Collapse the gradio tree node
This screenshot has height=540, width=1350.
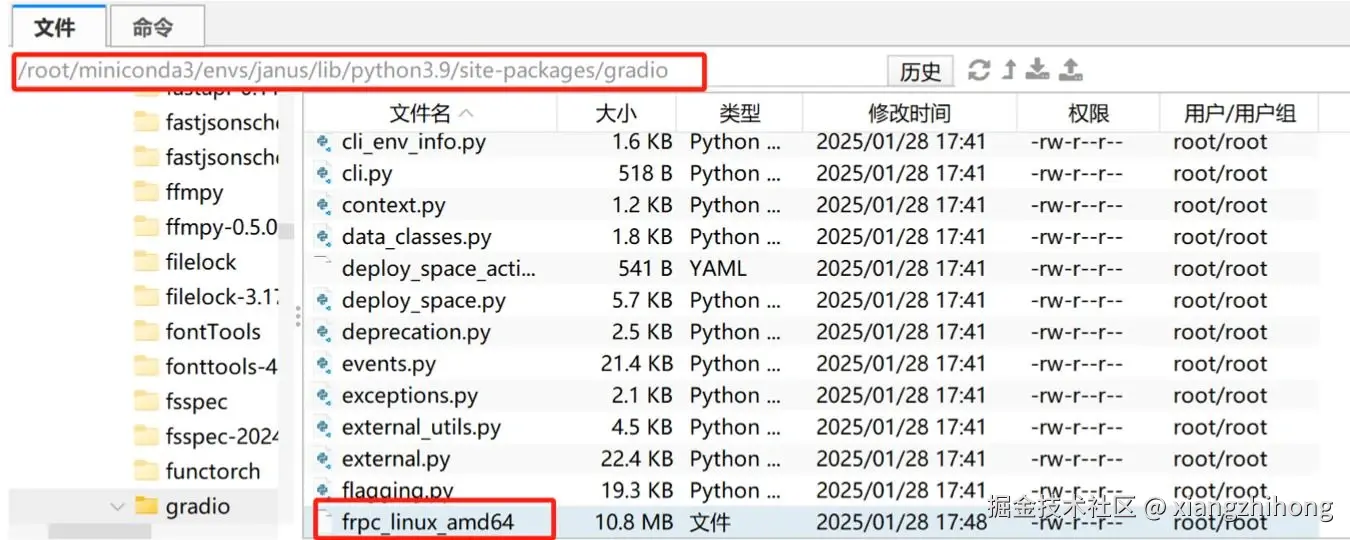(118, 507)
